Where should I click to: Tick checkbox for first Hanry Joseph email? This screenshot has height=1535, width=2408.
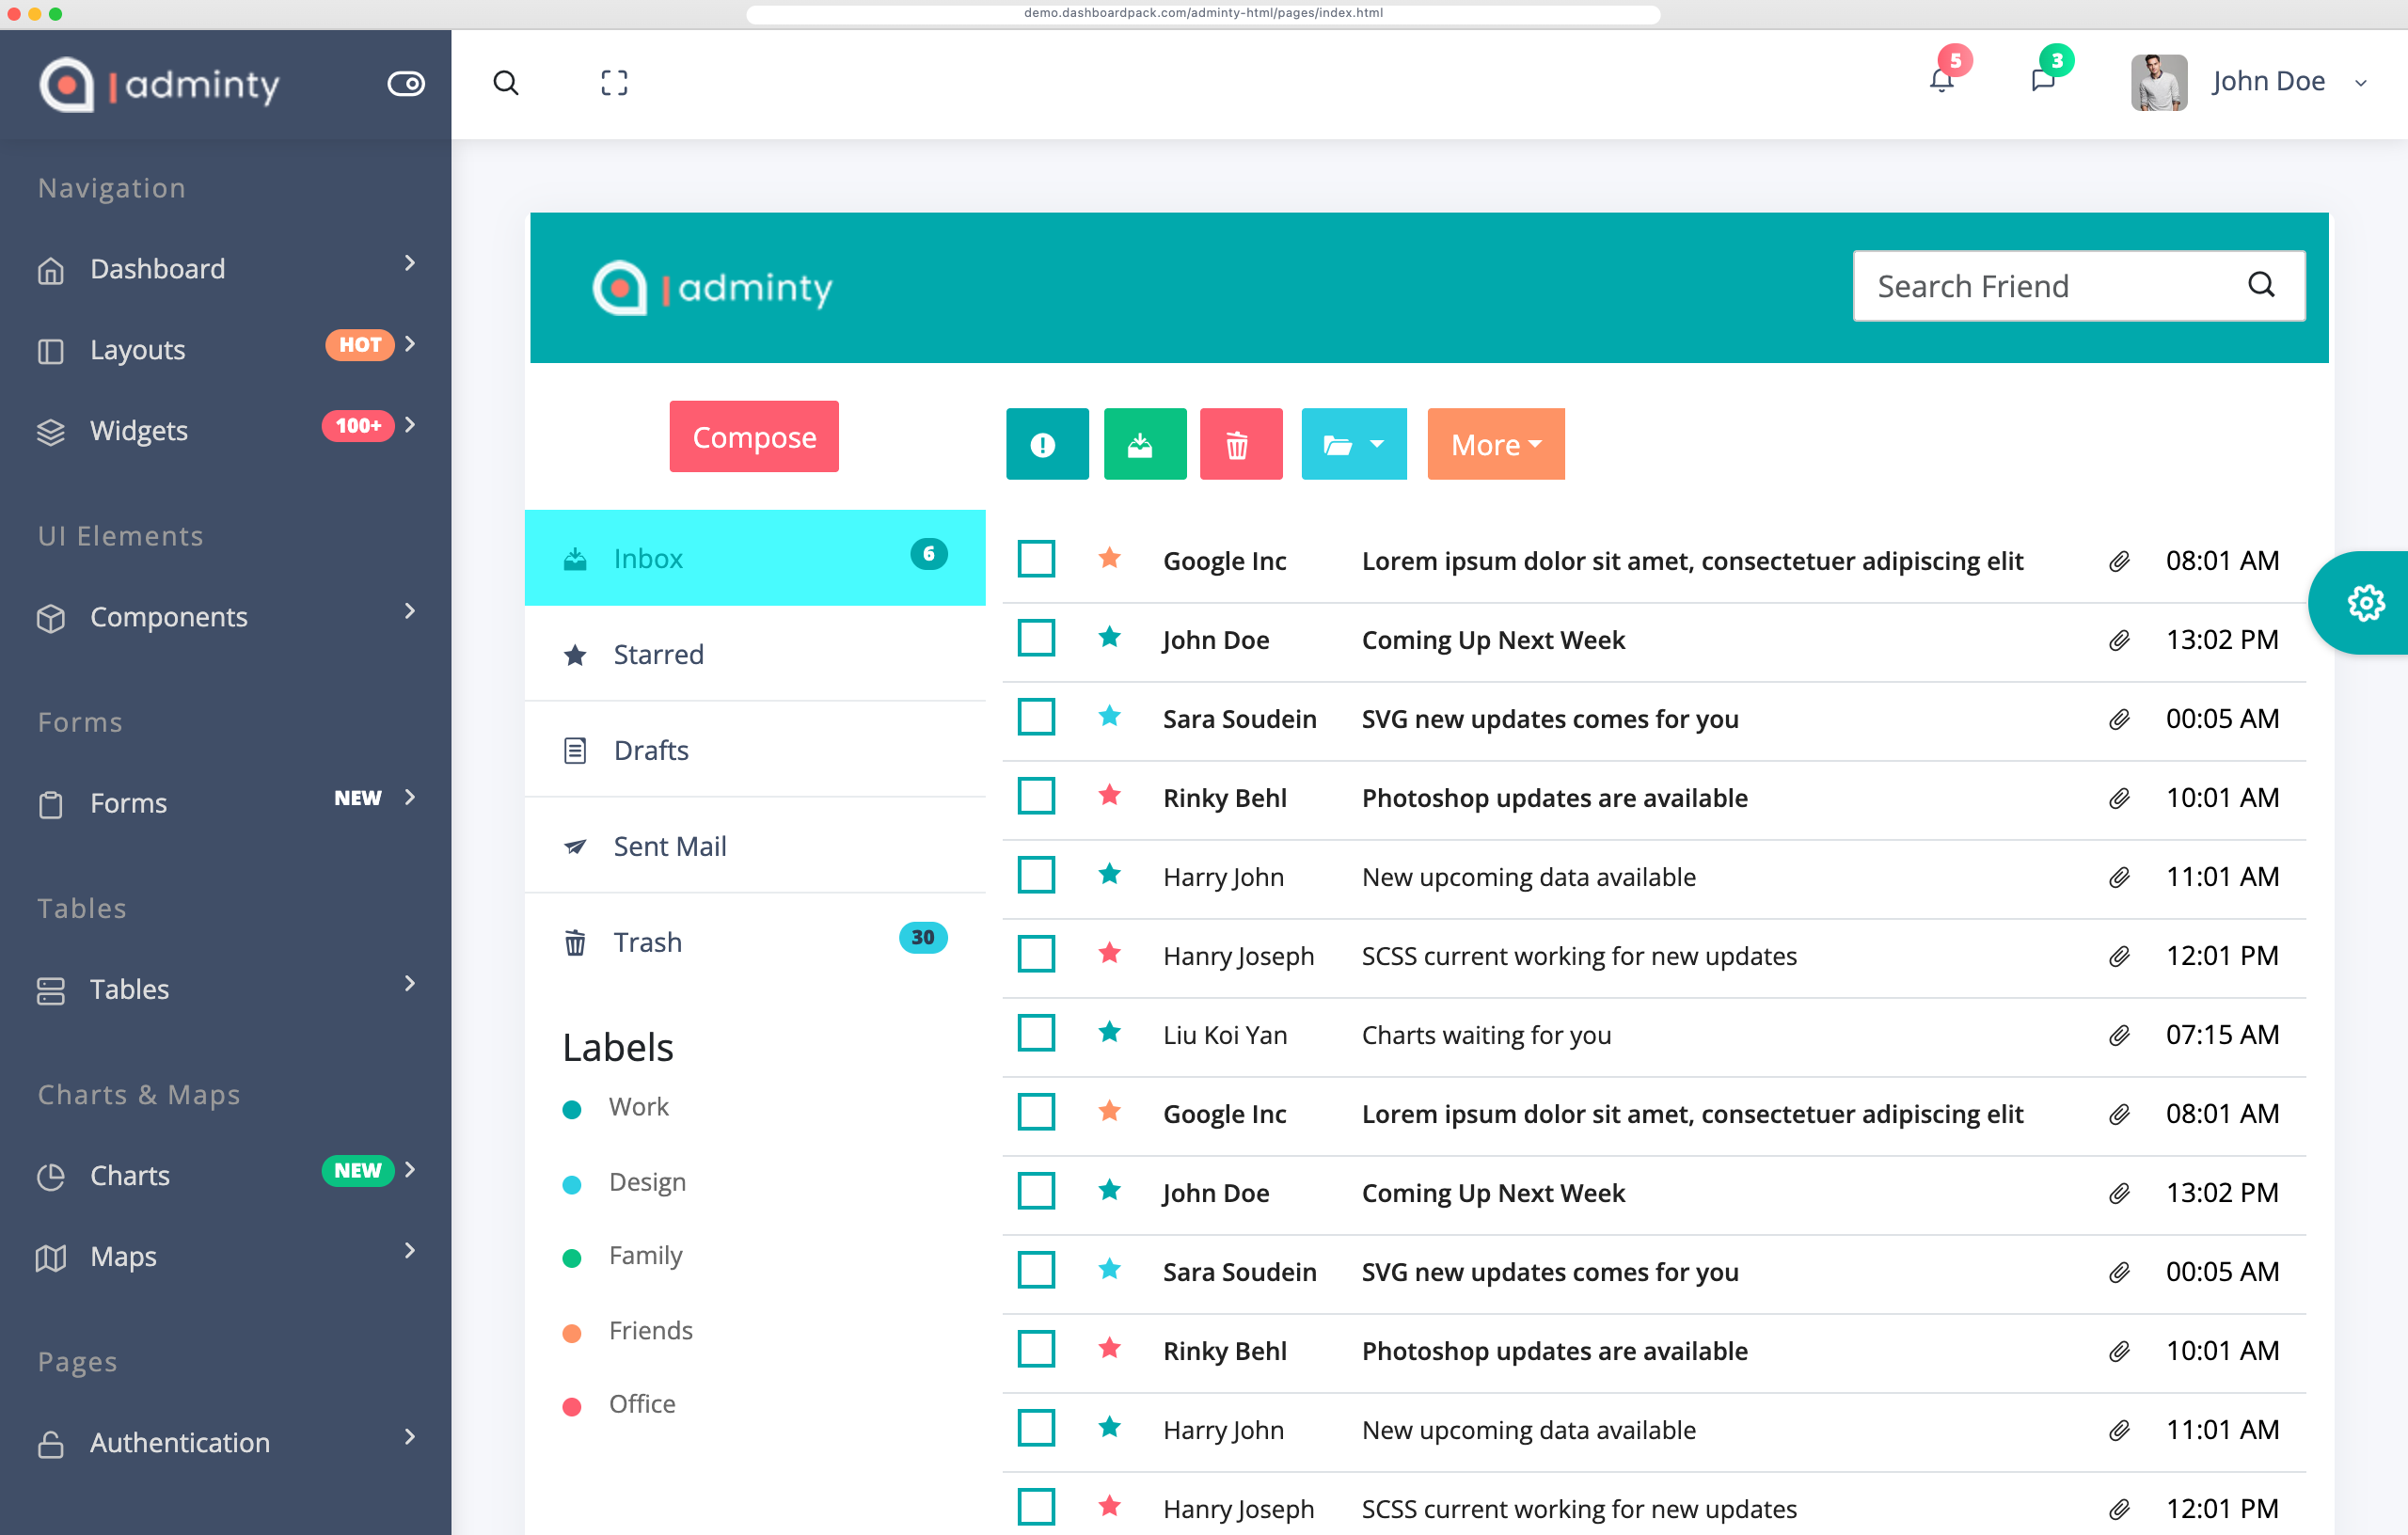coord(1036,954)
